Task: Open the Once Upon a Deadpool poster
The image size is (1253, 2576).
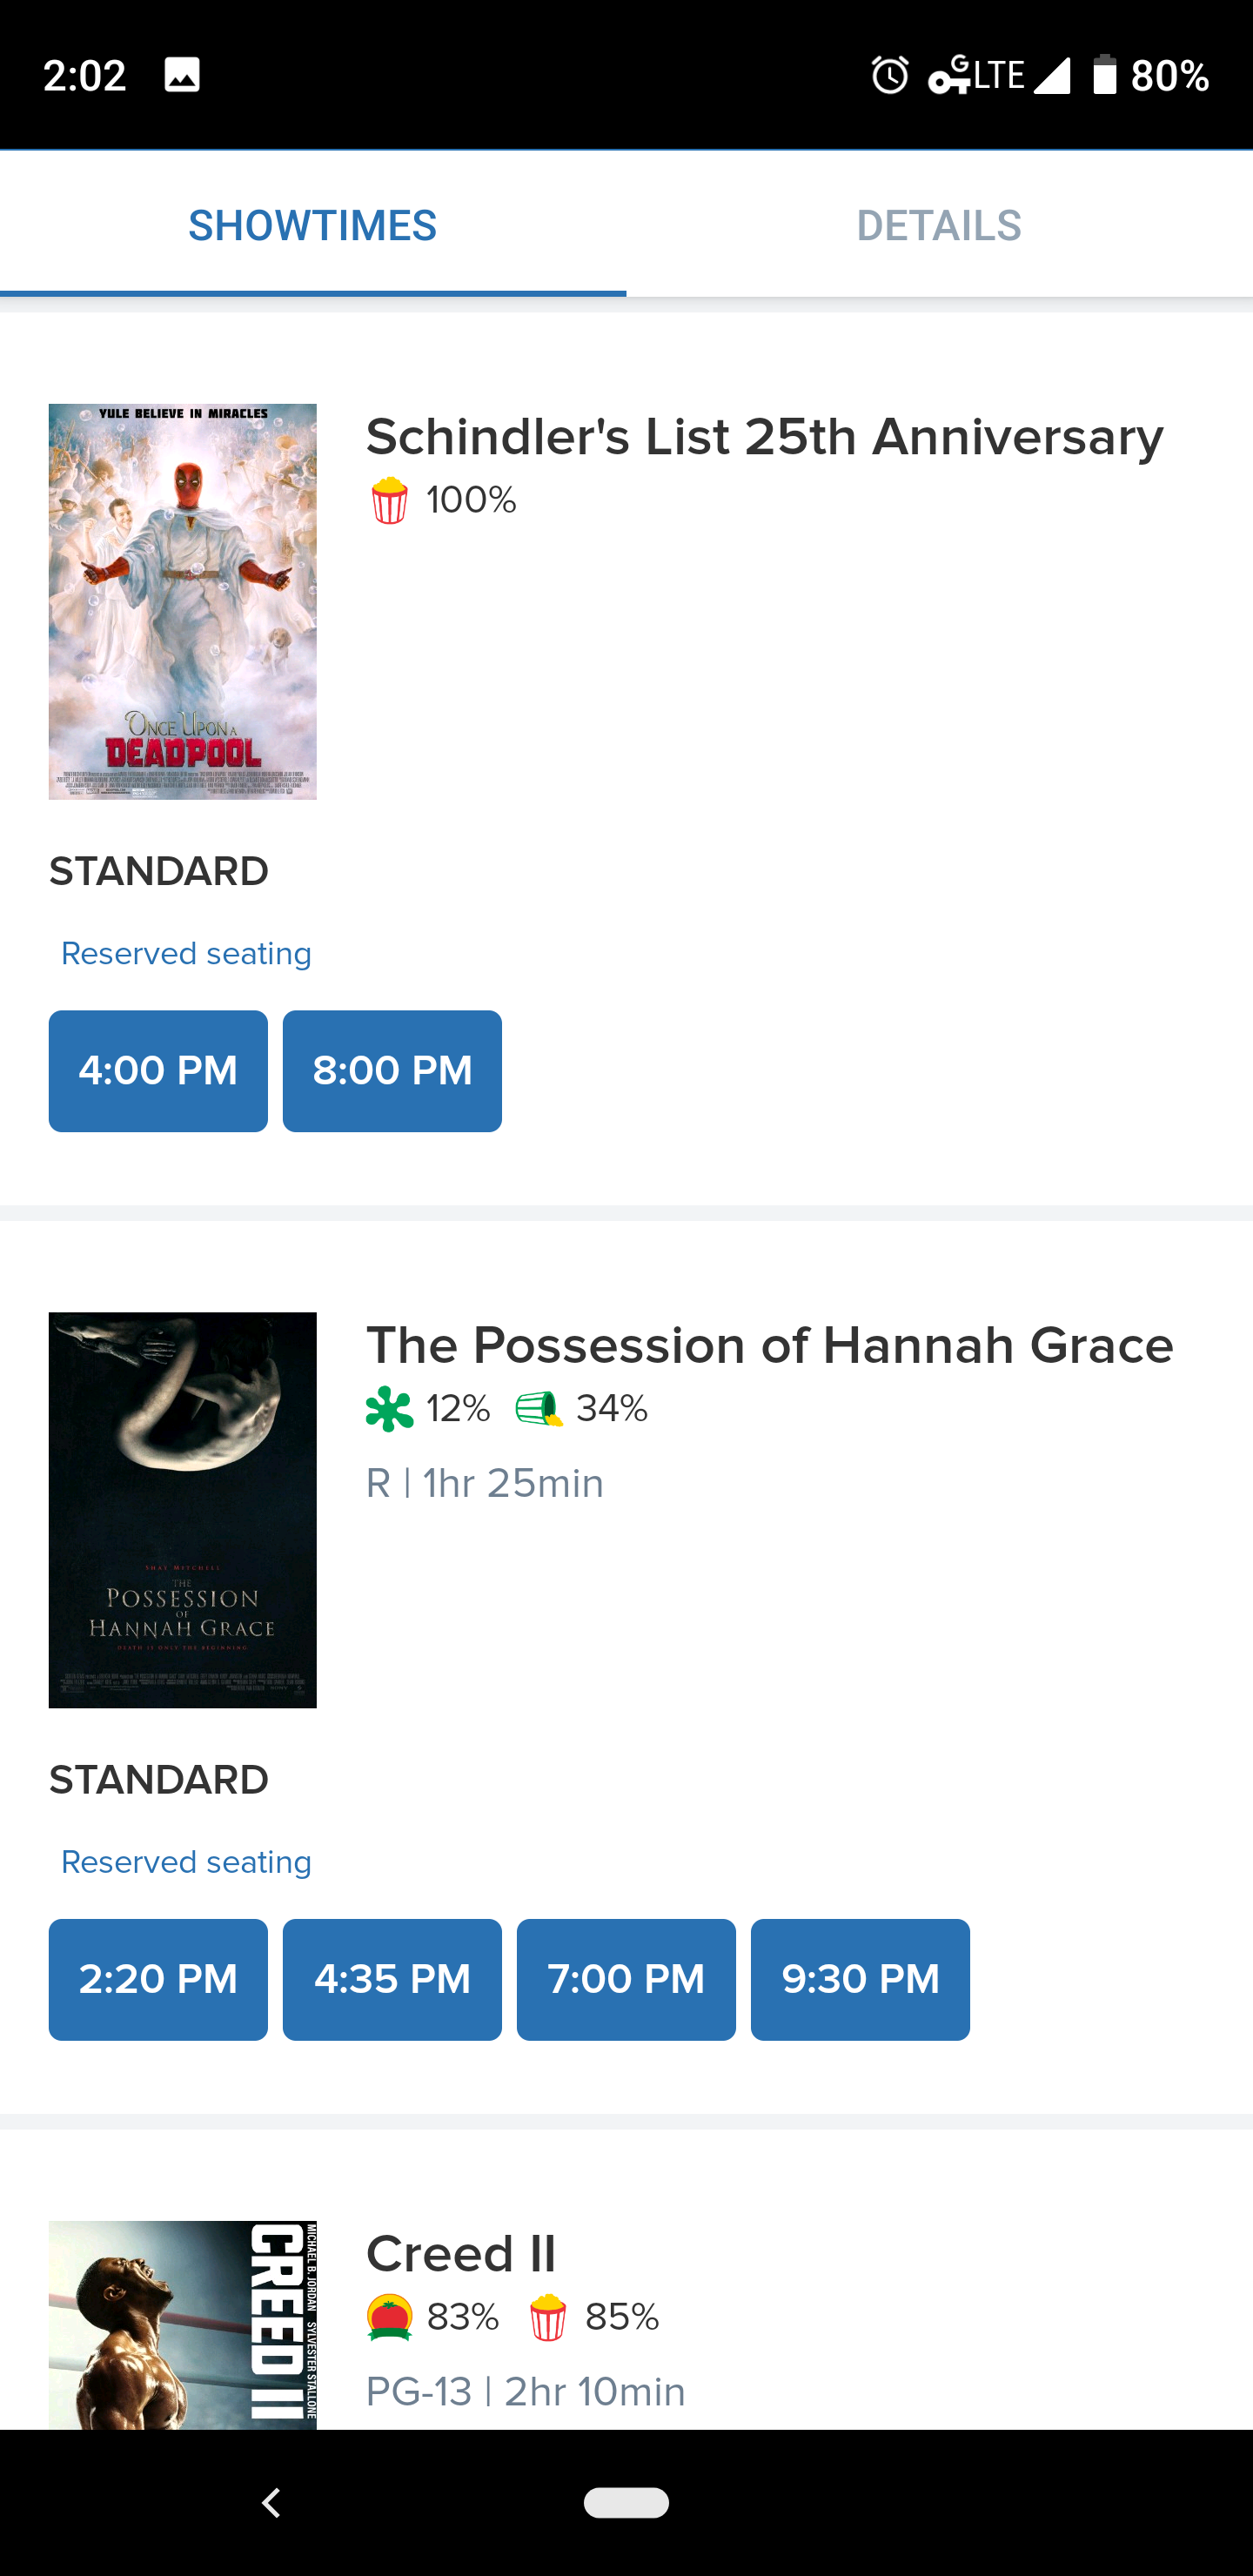Action: click(x=183, y=601)
